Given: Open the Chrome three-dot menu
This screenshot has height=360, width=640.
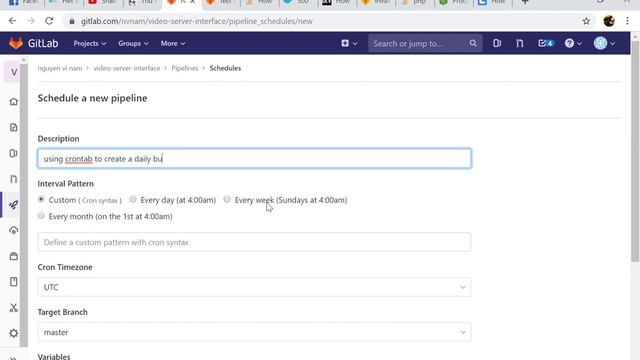Looking at the screenshot, I should tap(627, 21).
